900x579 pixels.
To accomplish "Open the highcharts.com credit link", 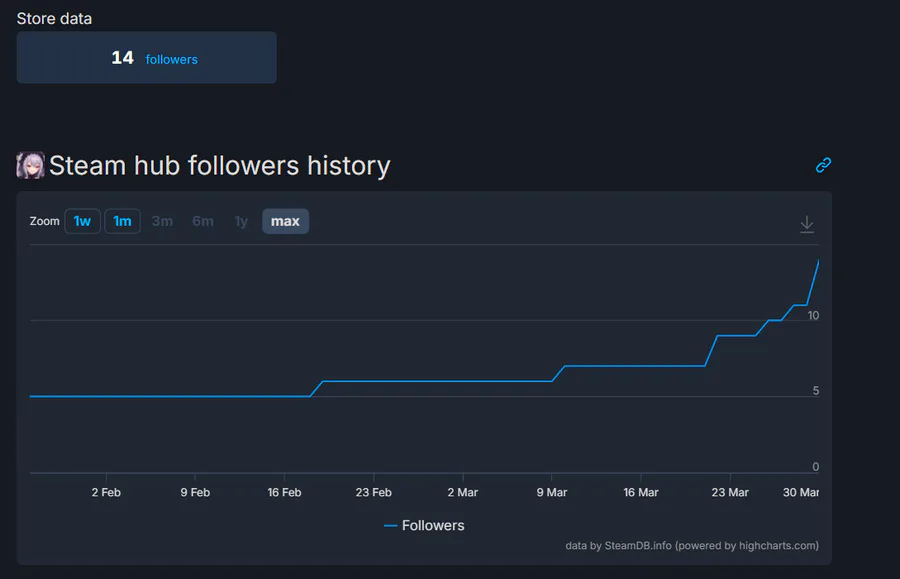I will (x=777, y=545).
